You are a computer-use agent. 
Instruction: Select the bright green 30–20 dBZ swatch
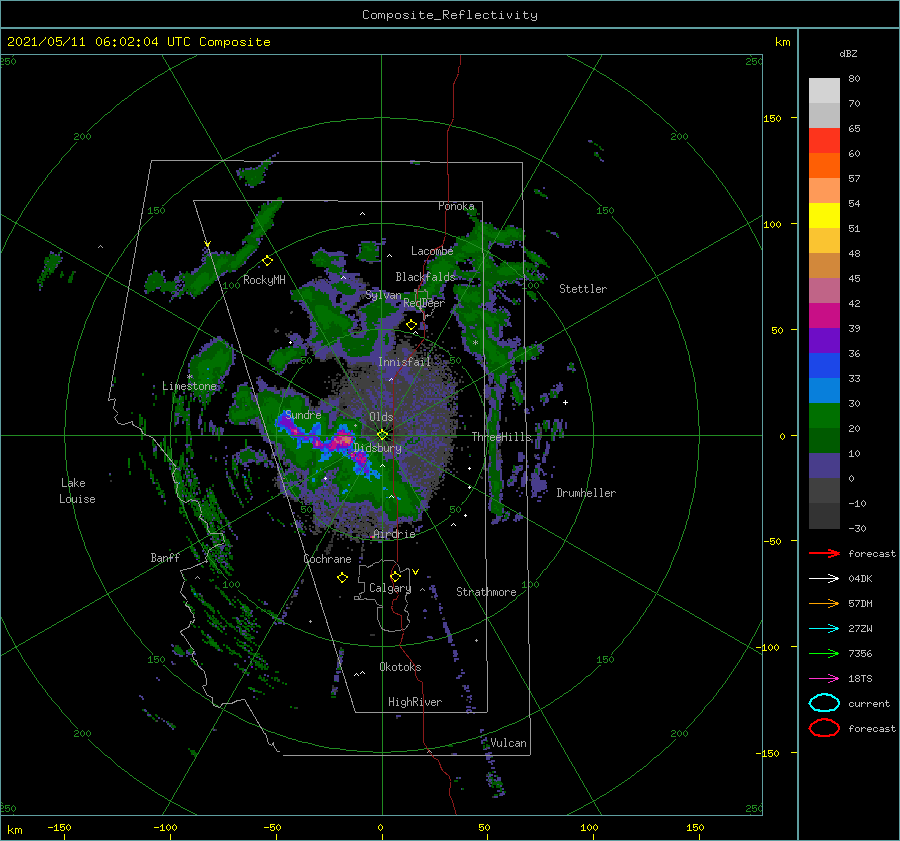point(824,415)
